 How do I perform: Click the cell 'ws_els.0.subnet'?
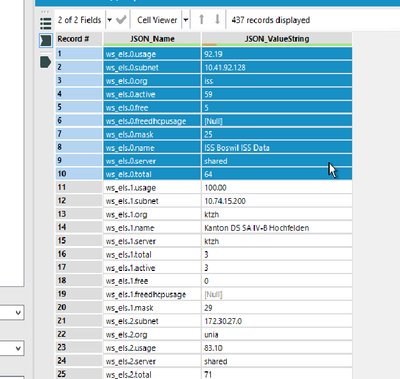(x=152, y=67)
